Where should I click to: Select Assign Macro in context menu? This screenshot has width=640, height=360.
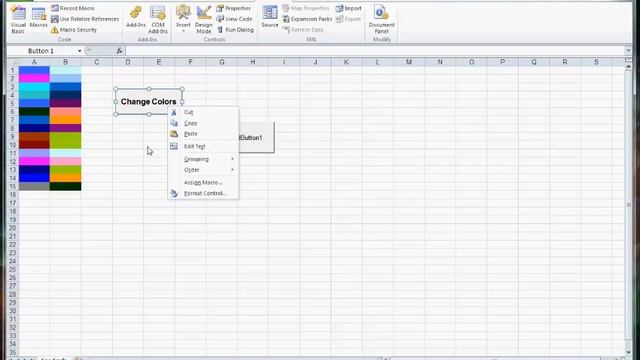pyautogui.click(x=203, y=182)
